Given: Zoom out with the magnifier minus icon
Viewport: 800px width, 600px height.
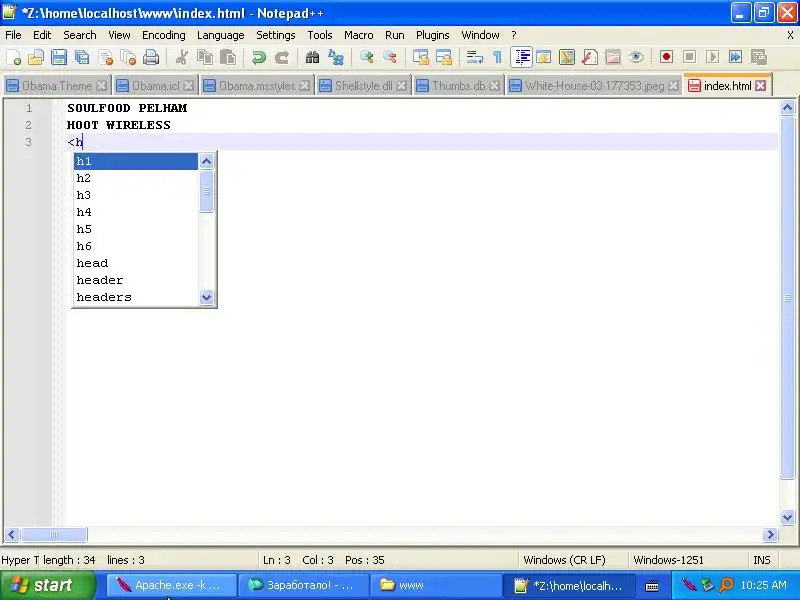Looking at the screenshot, I should (x=389, y=57).
